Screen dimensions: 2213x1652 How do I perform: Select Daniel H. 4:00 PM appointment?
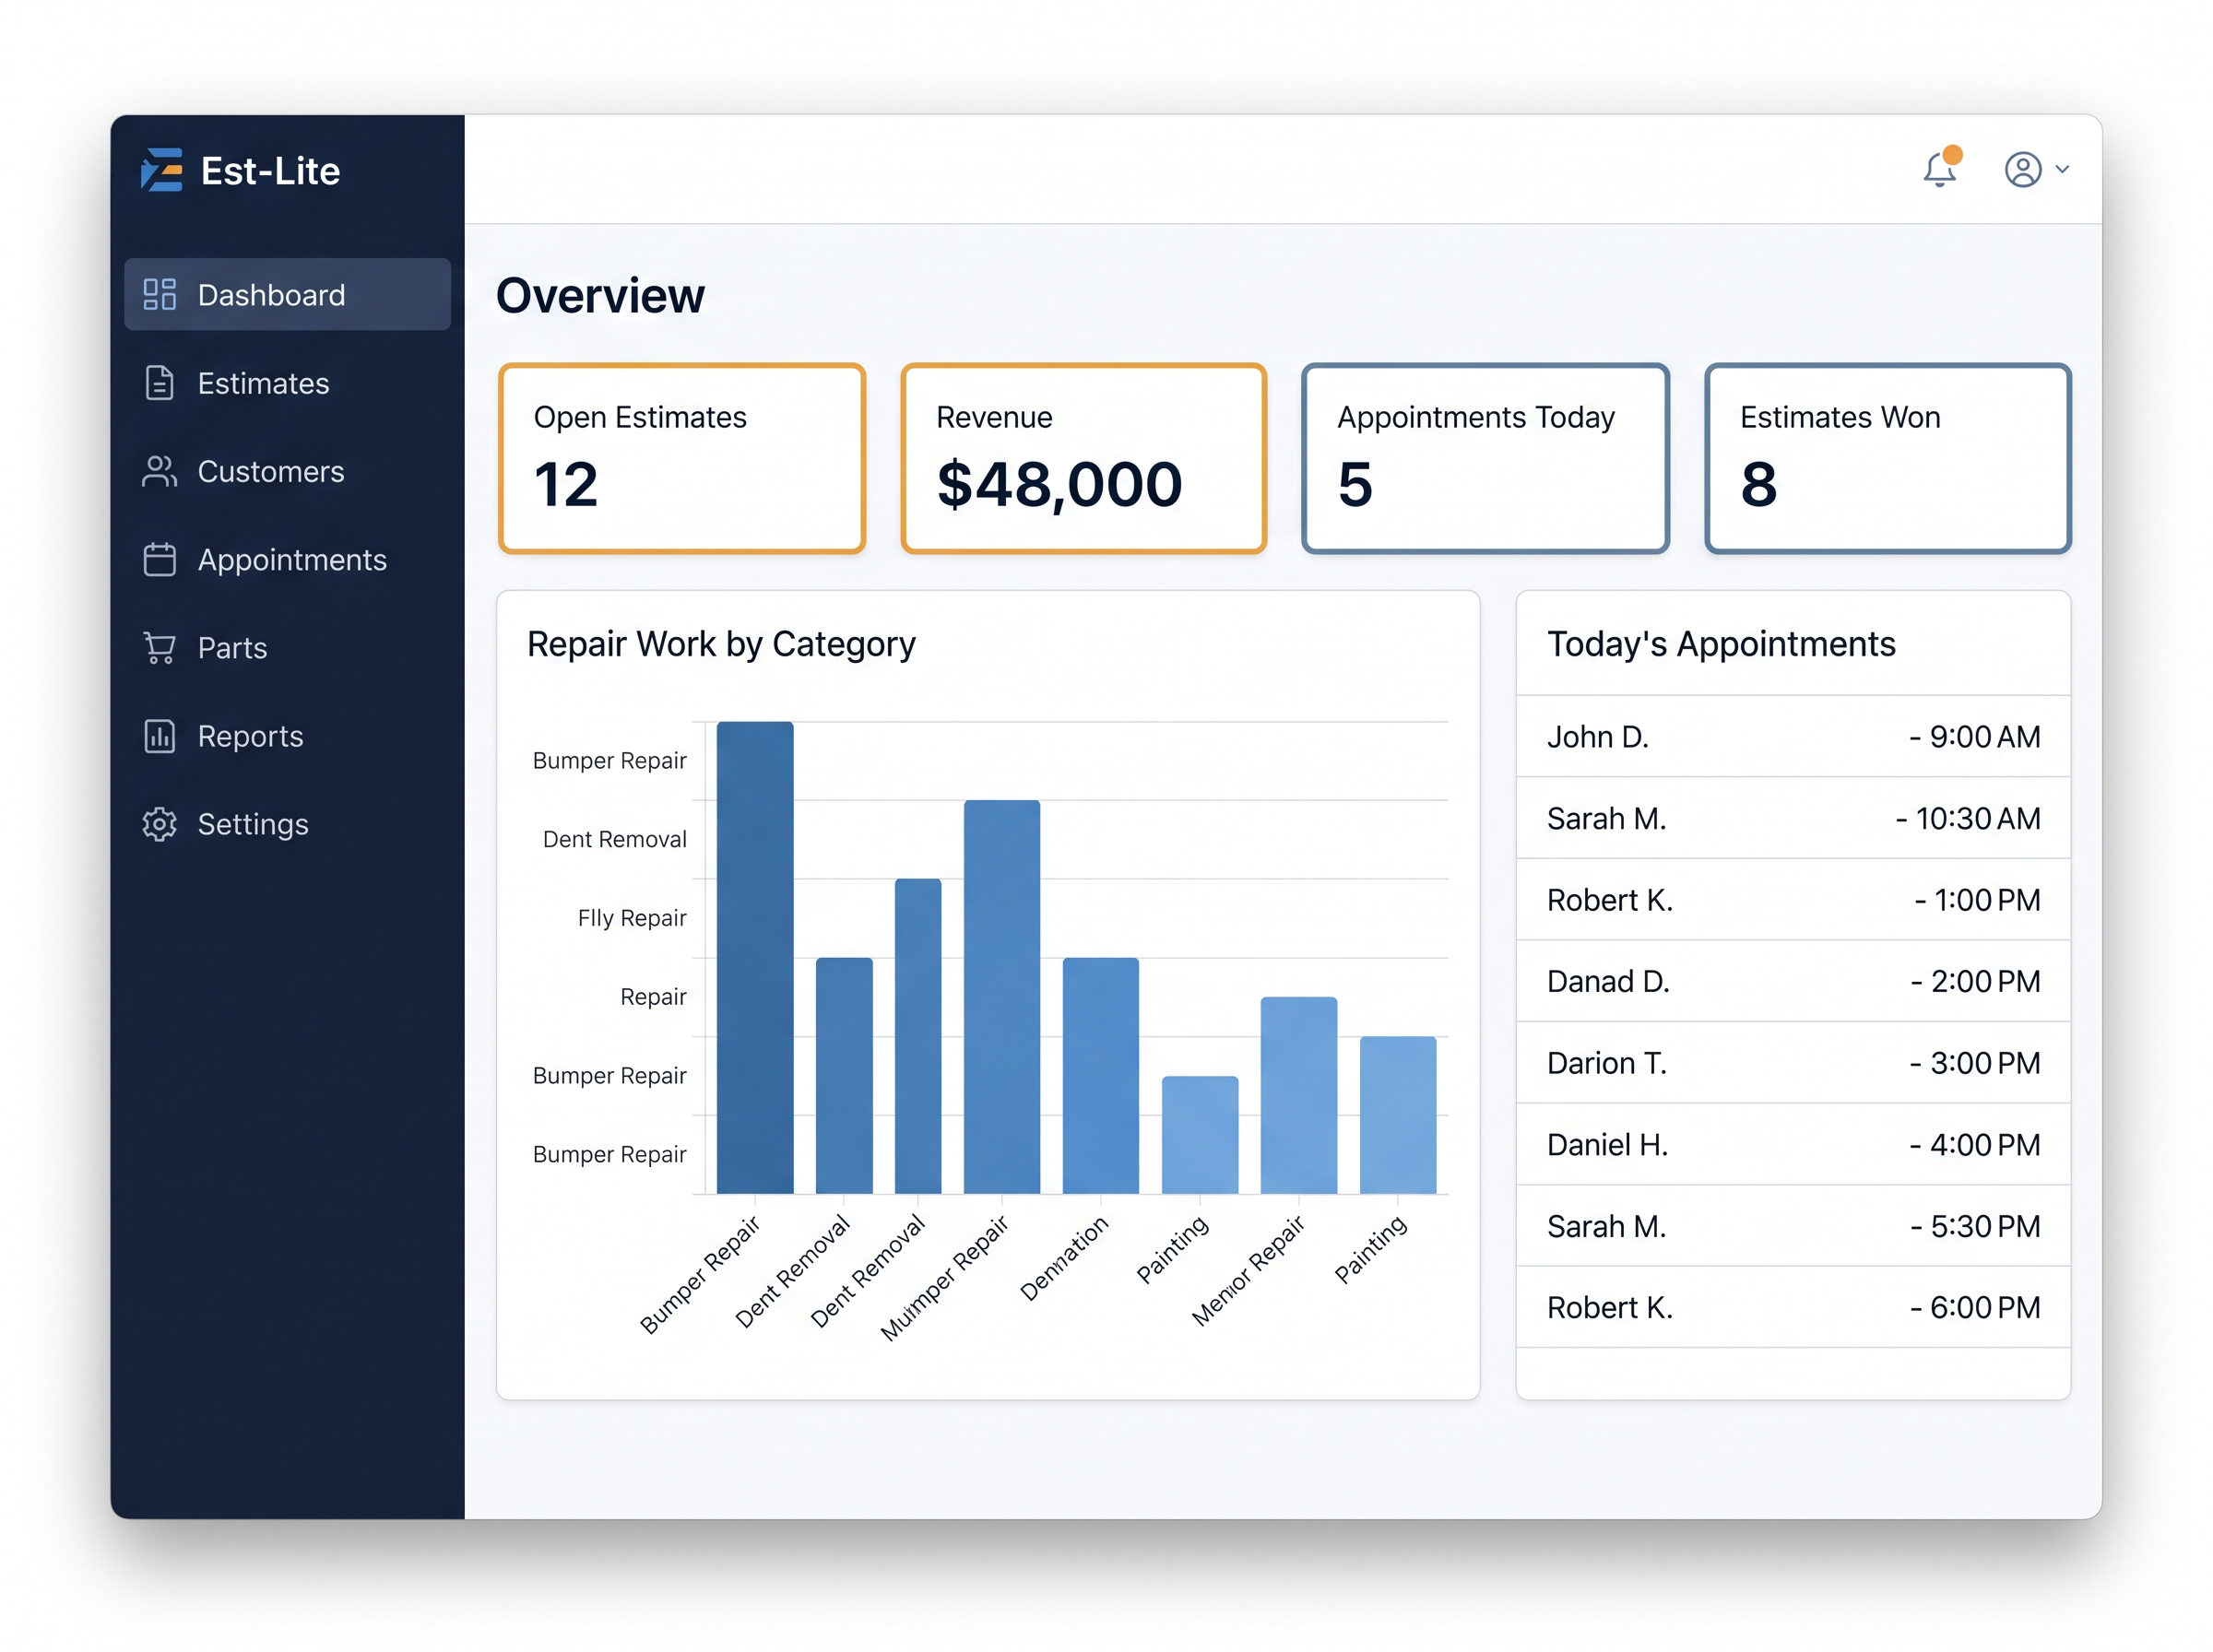click(1793, 1145)
